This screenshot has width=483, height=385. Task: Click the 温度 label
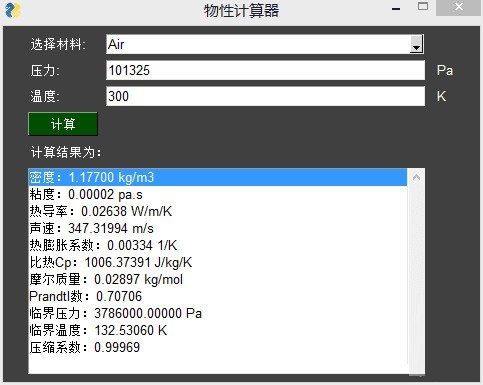click(x=45, y=97)
